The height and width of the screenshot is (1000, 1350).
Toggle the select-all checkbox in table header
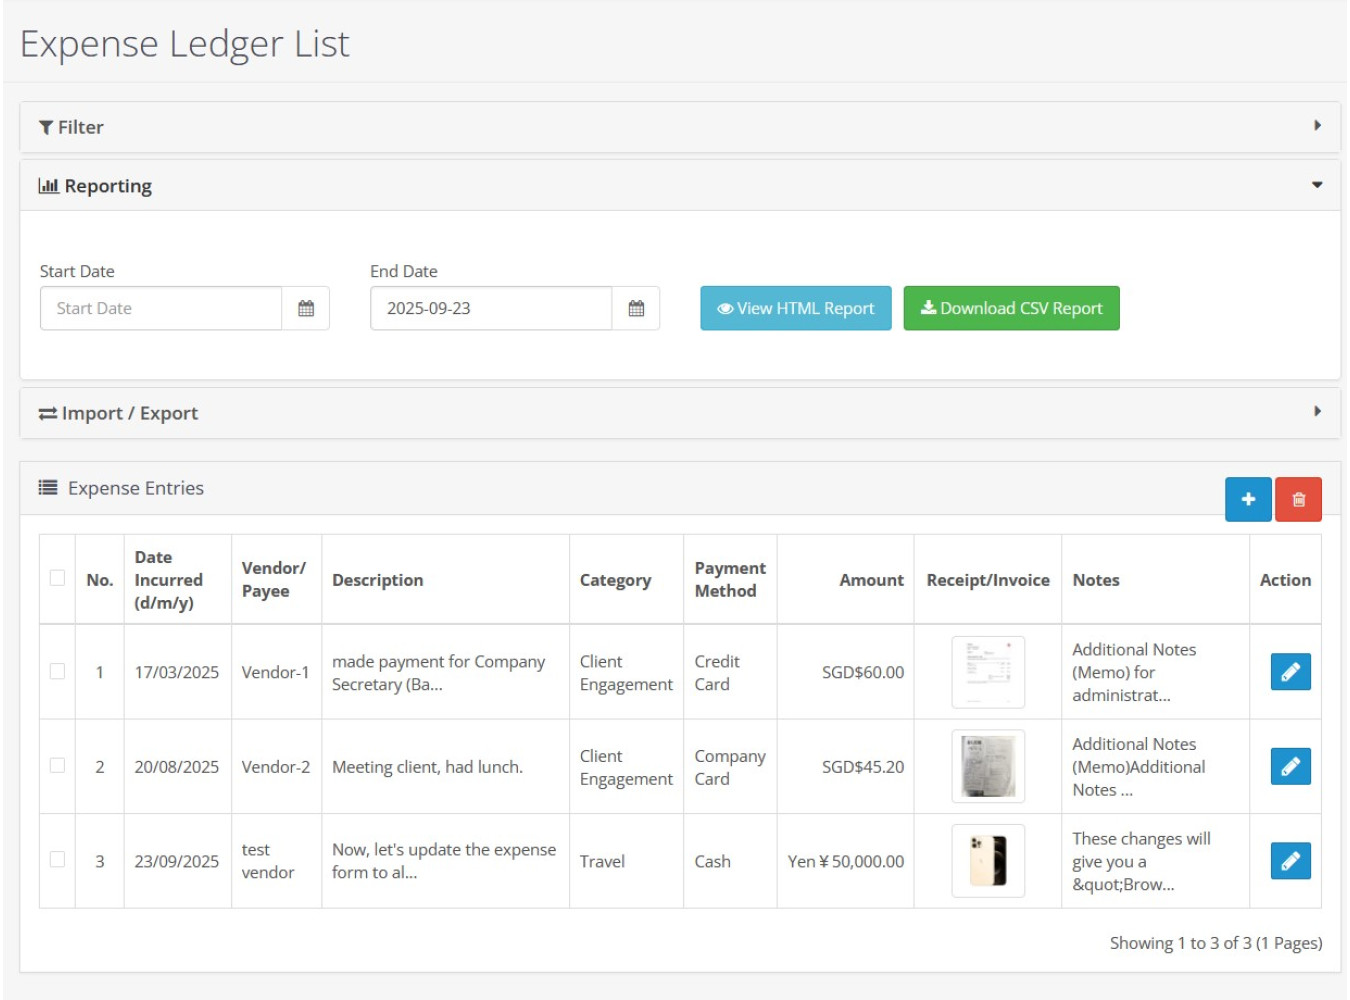point(58,578)
